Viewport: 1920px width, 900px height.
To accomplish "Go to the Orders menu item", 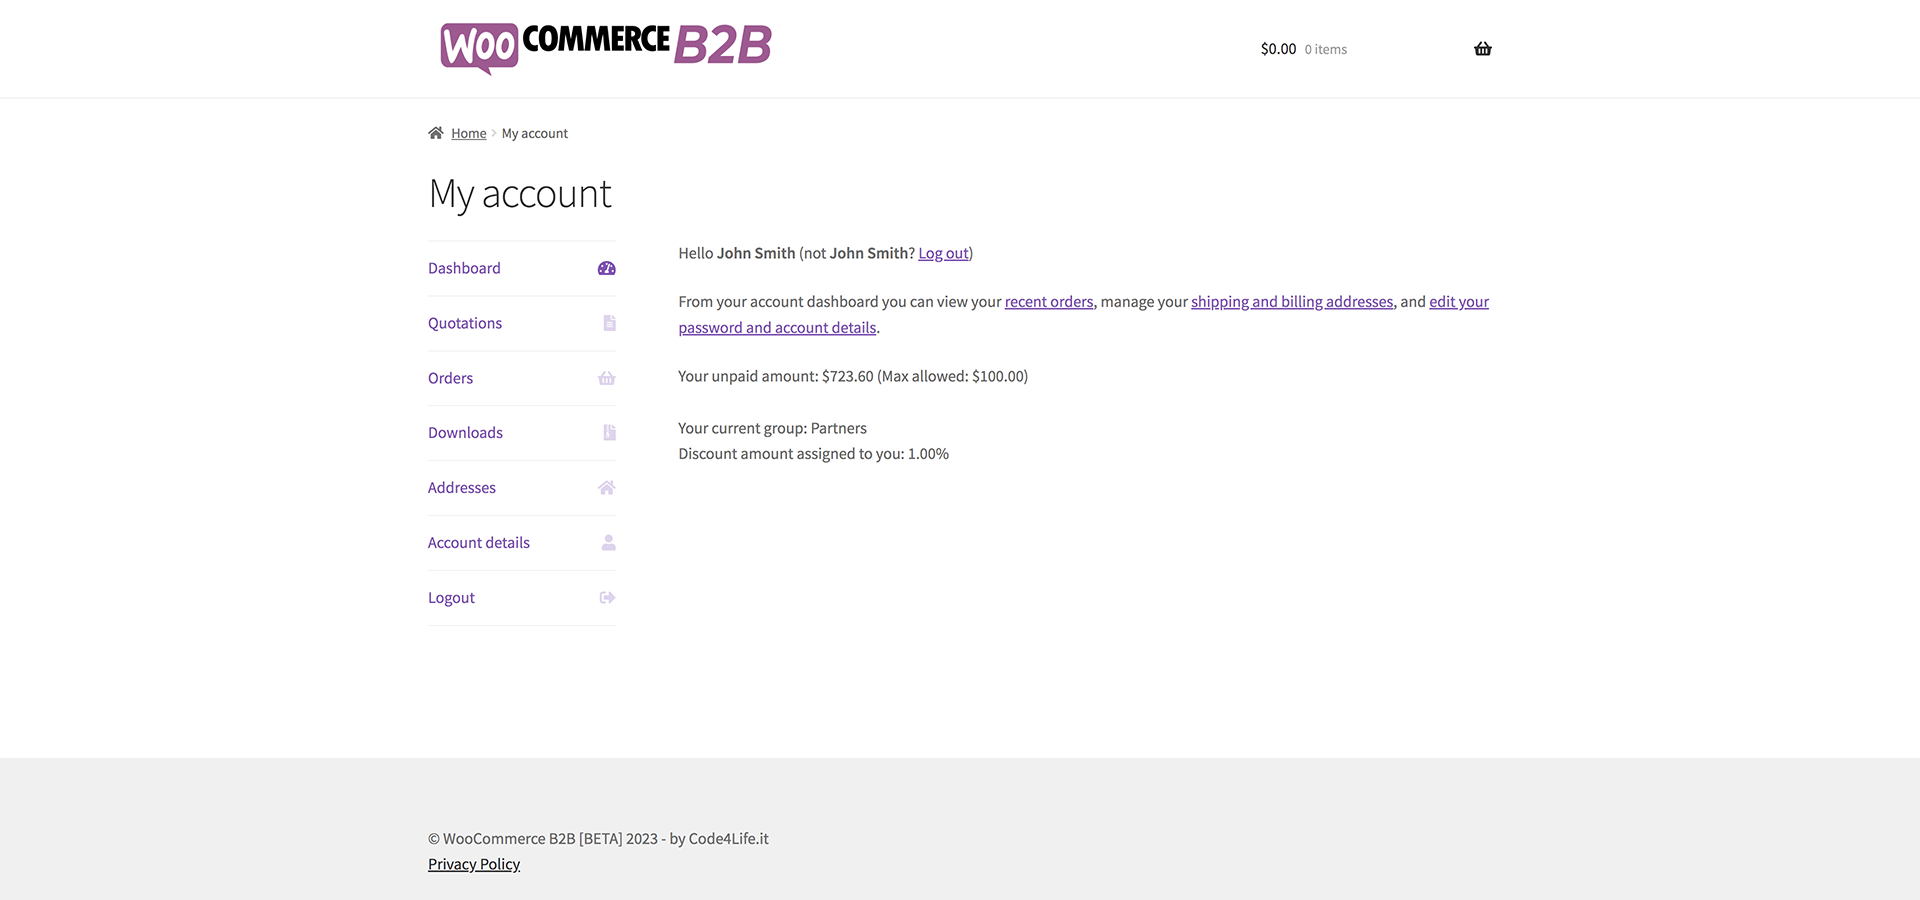I will [x=450, y=378].
